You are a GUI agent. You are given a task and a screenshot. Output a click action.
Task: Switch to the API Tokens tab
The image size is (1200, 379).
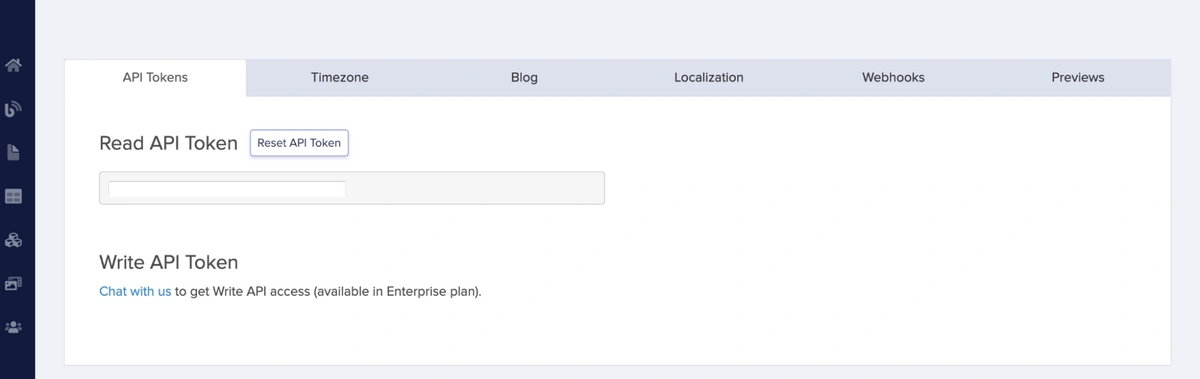[x=155, y=77]
